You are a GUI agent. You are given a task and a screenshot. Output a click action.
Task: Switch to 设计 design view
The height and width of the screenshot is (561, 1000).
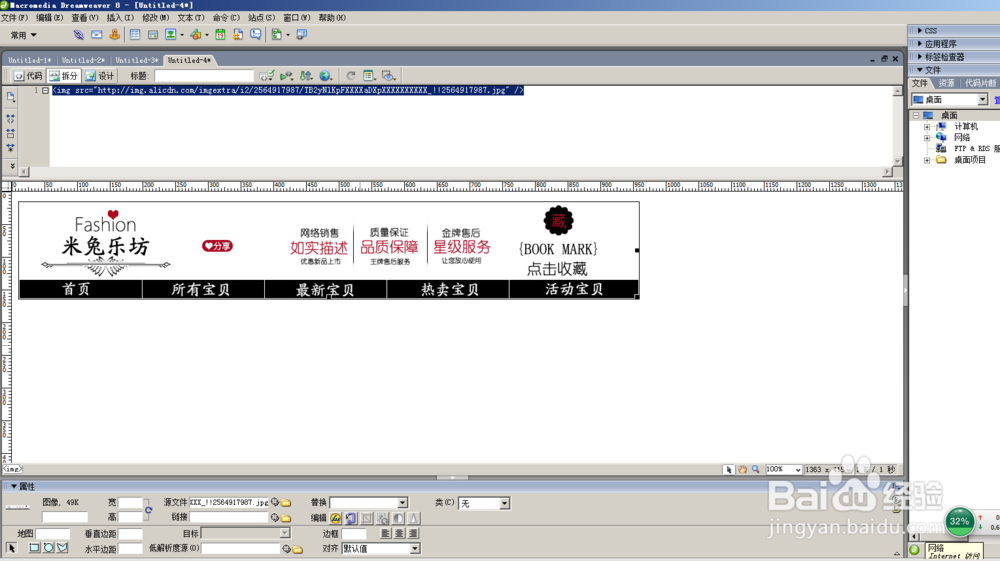pos(99,76)
